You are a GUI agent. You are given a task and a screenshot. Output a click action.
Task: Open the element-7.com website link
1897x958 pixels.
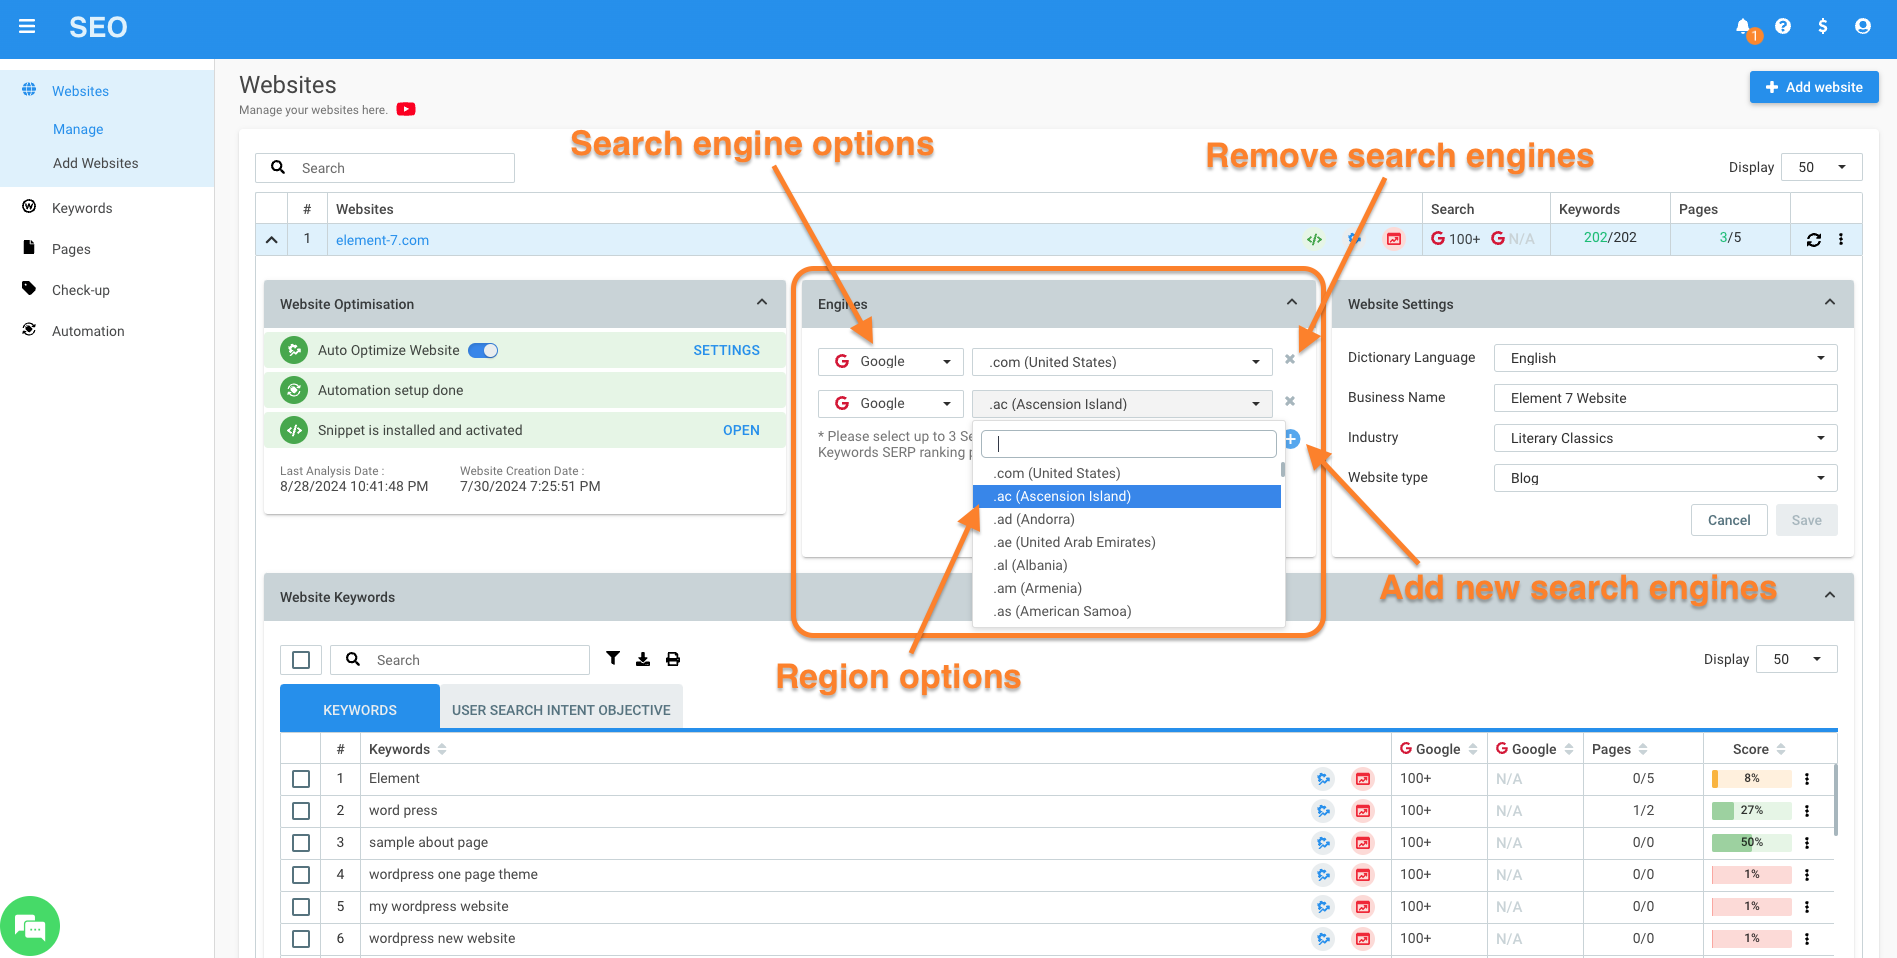coord(382,240)
